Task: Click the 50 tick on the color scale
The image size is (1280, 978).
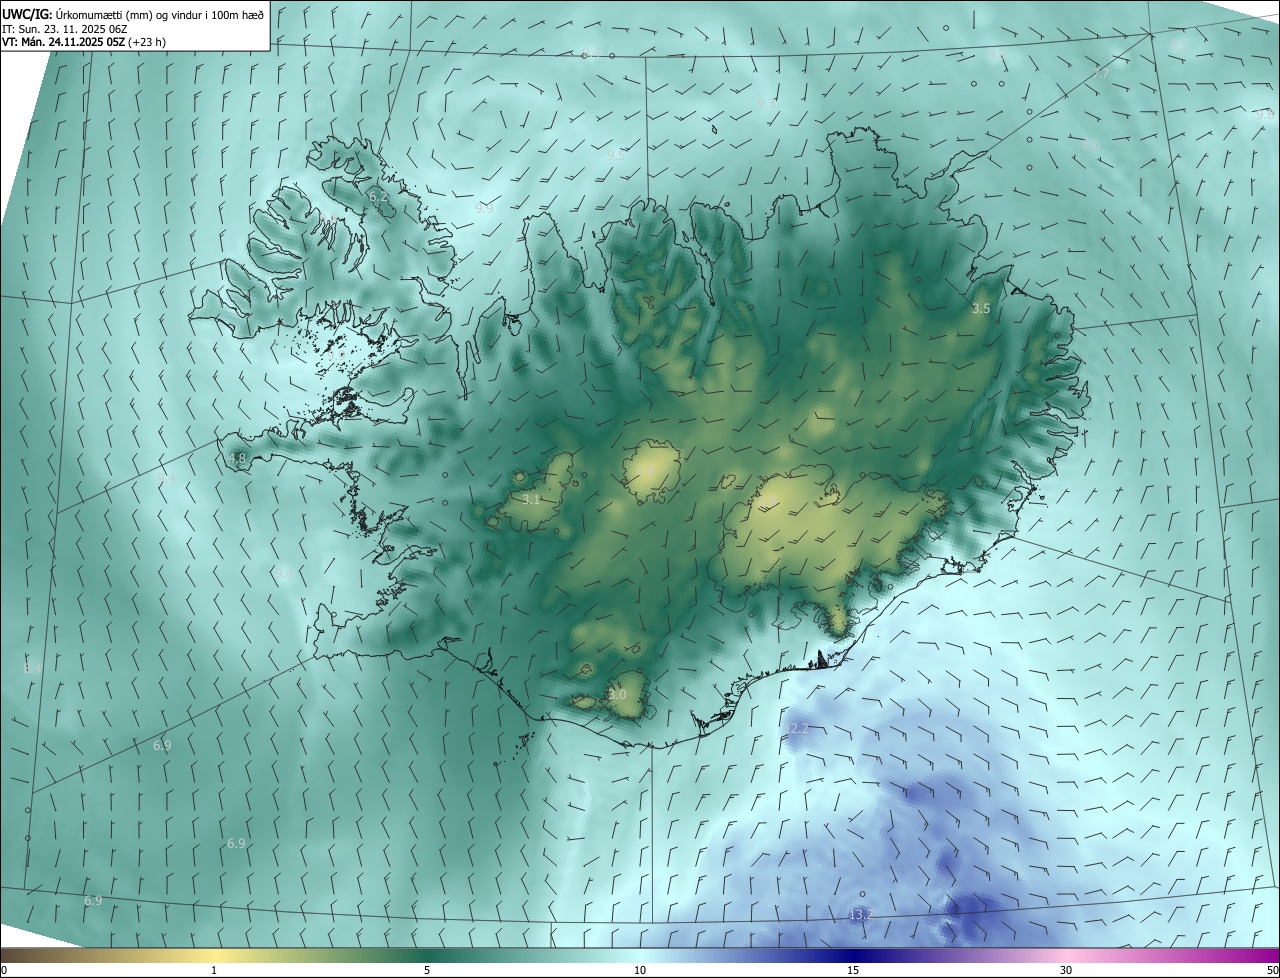Action: (1272, 970)
